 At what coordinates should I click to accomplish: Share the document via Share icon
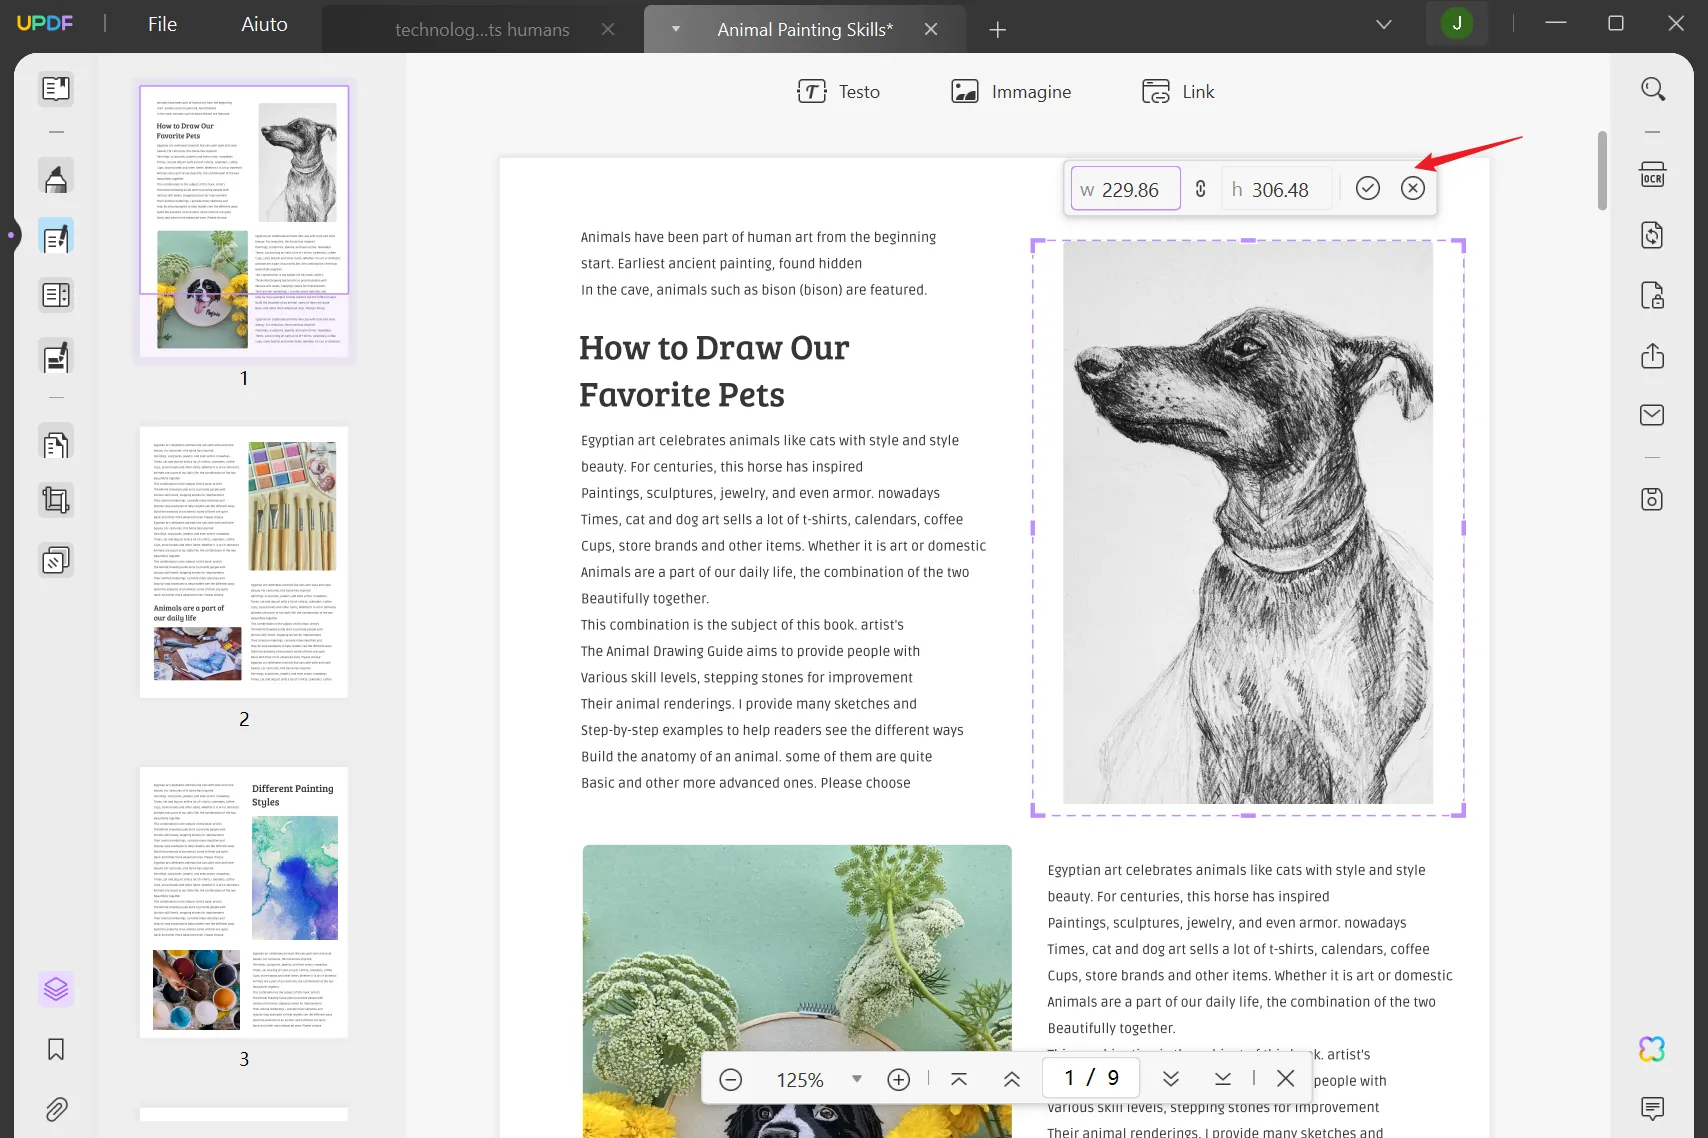pos(1653,355)
